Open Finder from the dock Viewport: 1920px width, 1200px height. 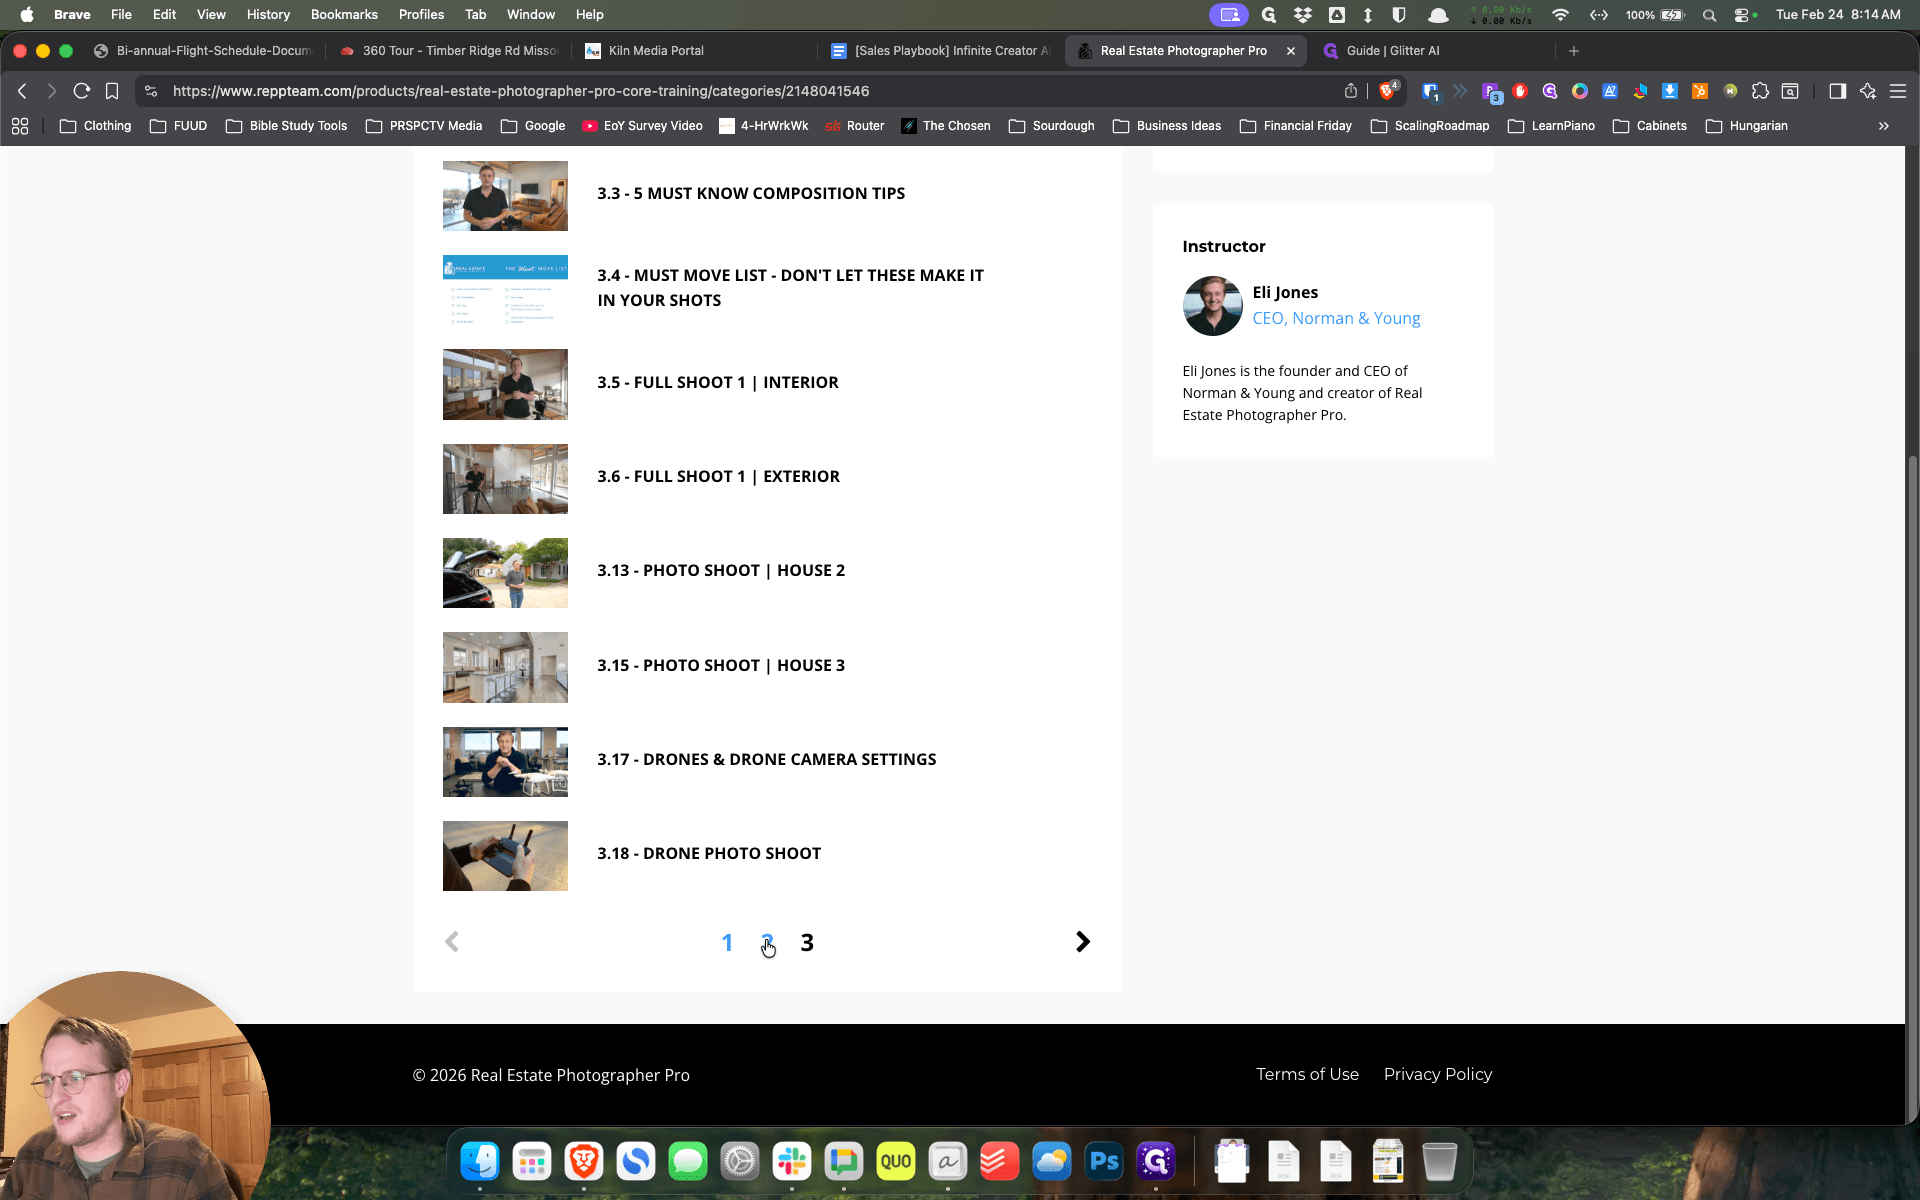tap(480, 1161)
